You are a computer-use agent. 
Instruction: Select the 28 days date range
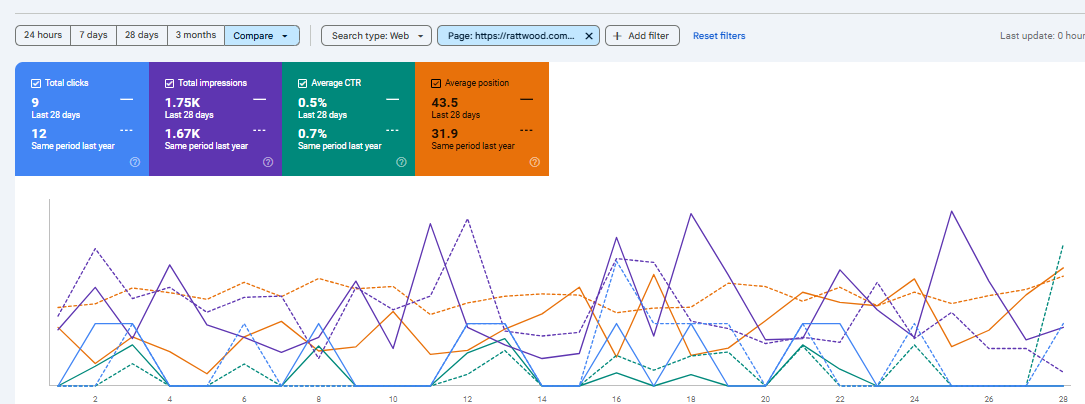click(142, 36)
